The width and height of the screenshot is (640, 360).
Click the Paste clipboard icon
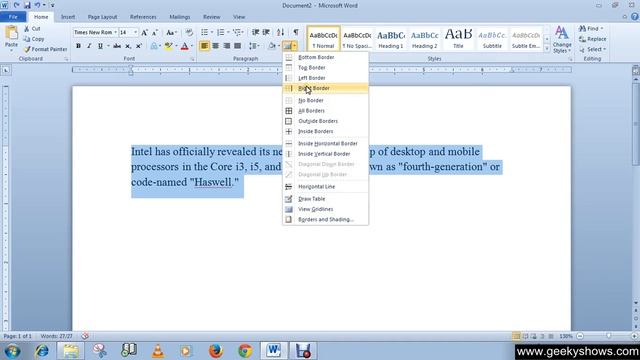point(11,33)
